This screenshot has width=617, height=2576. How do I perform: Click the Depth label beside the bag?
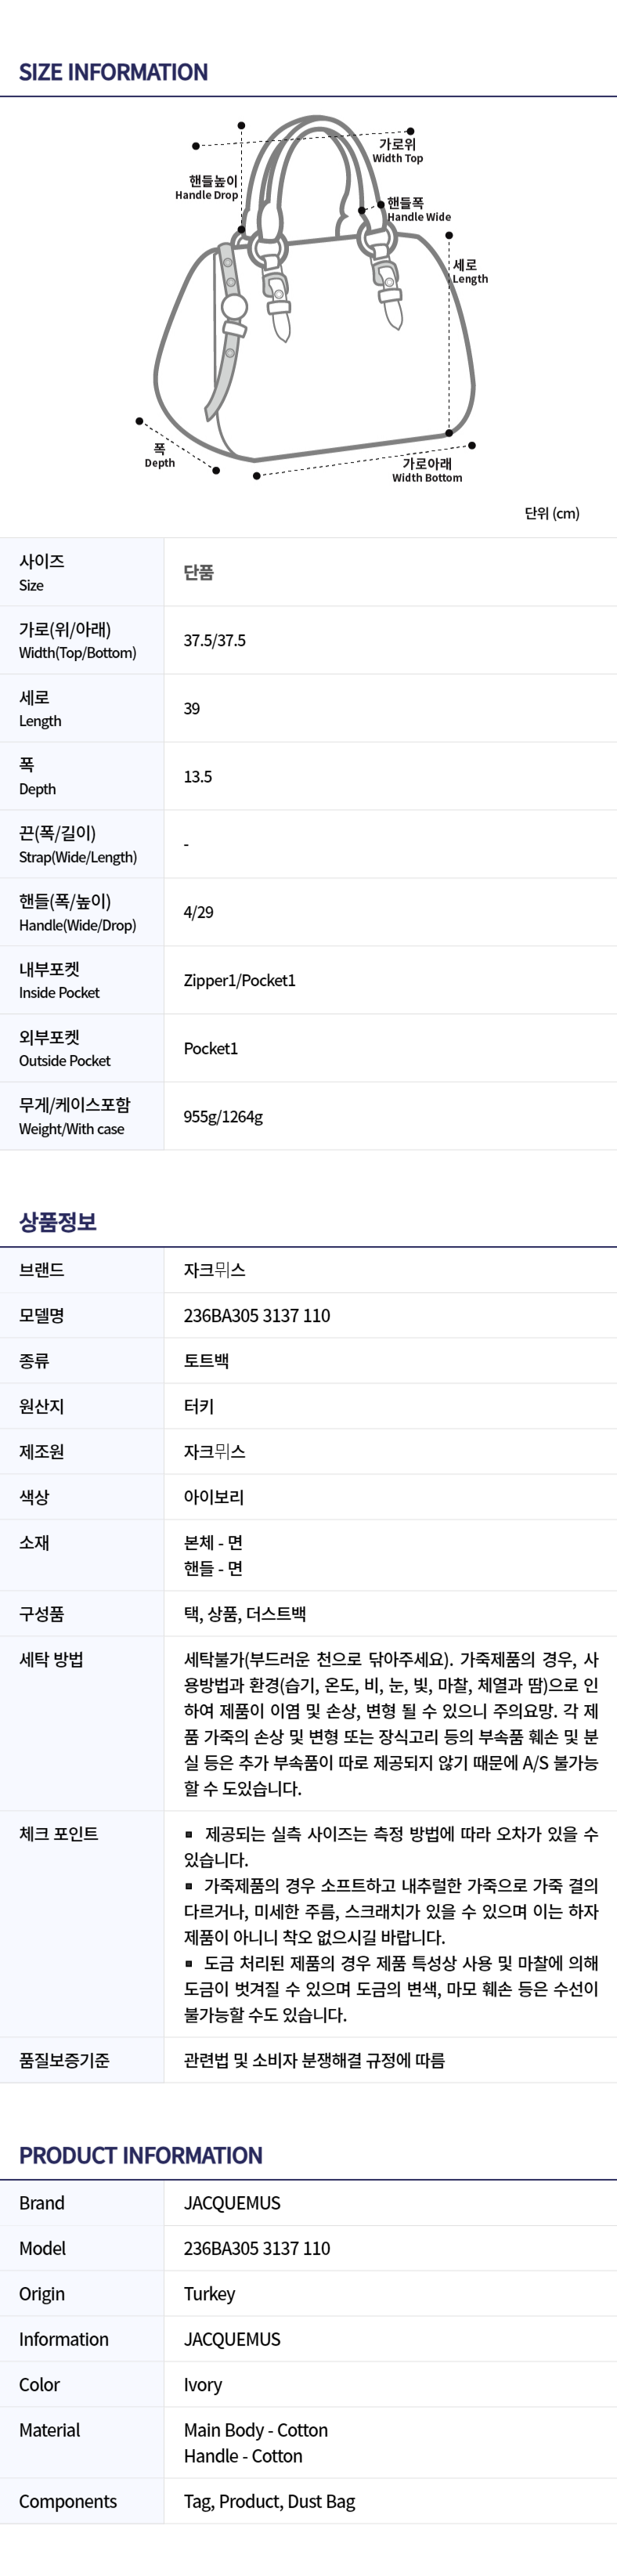pyautogui.click(x=160, y=456)
